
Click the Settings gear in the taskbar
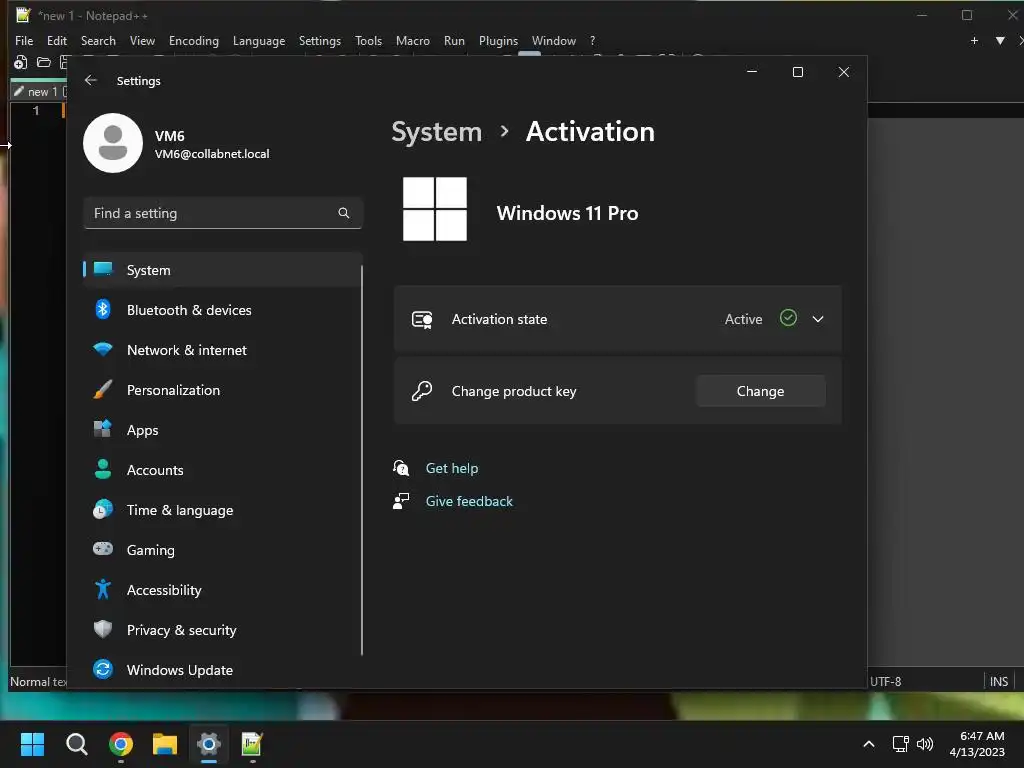coord(208,744)
